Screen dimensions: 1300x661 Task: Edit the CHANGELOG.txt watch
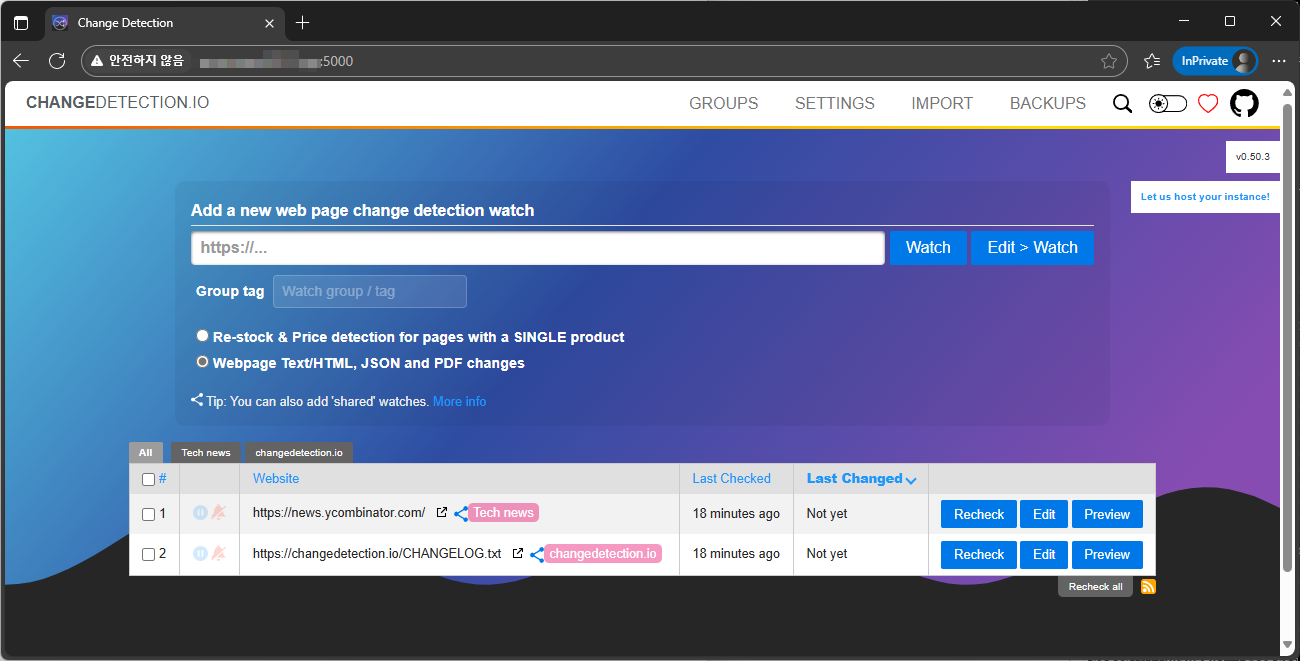(1044, 554)
